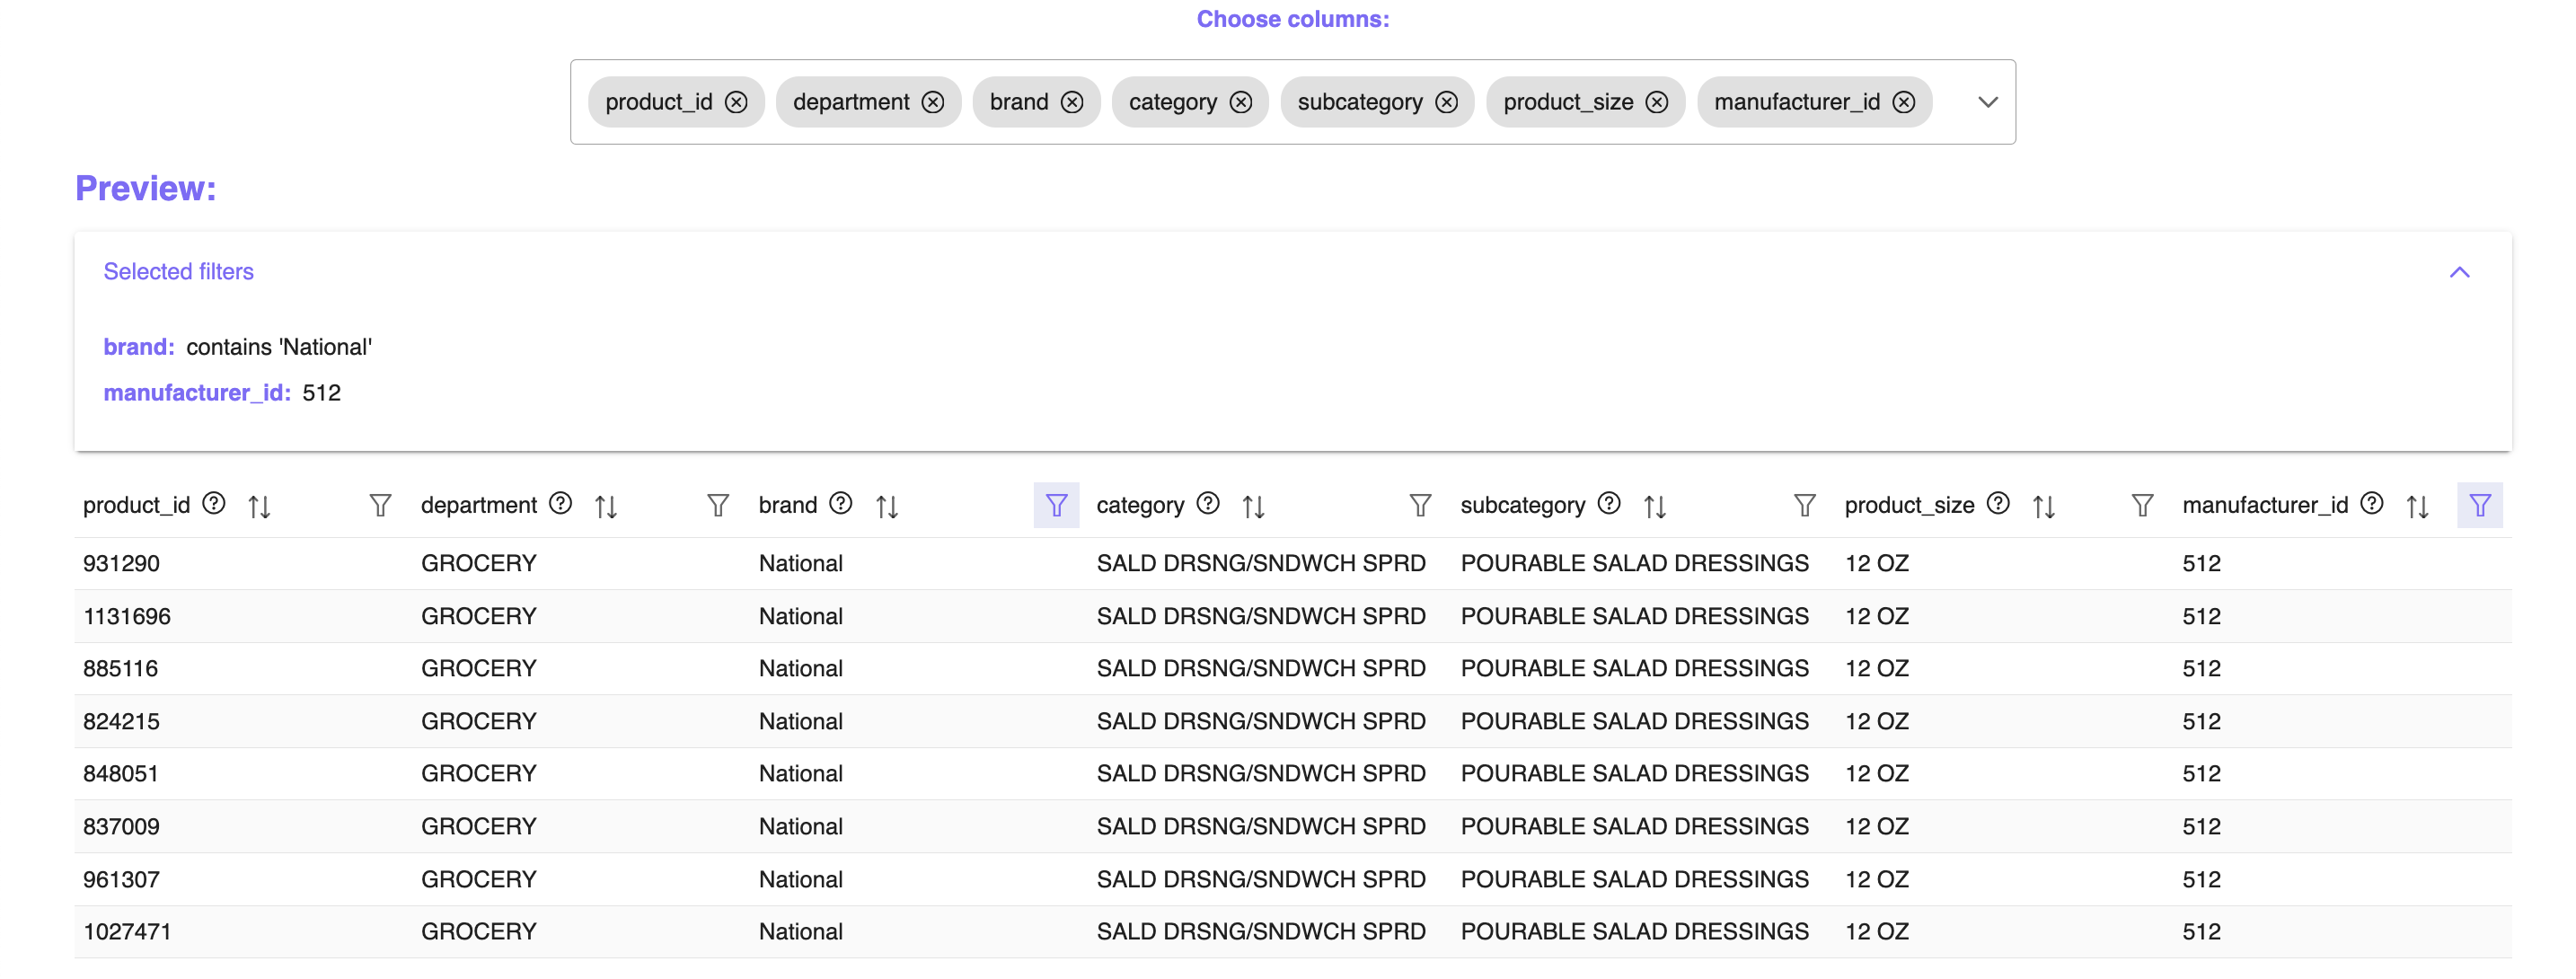
Task: Click the manufacturer_id filter label
Action: pyautogui.click(x=197, y=393)
